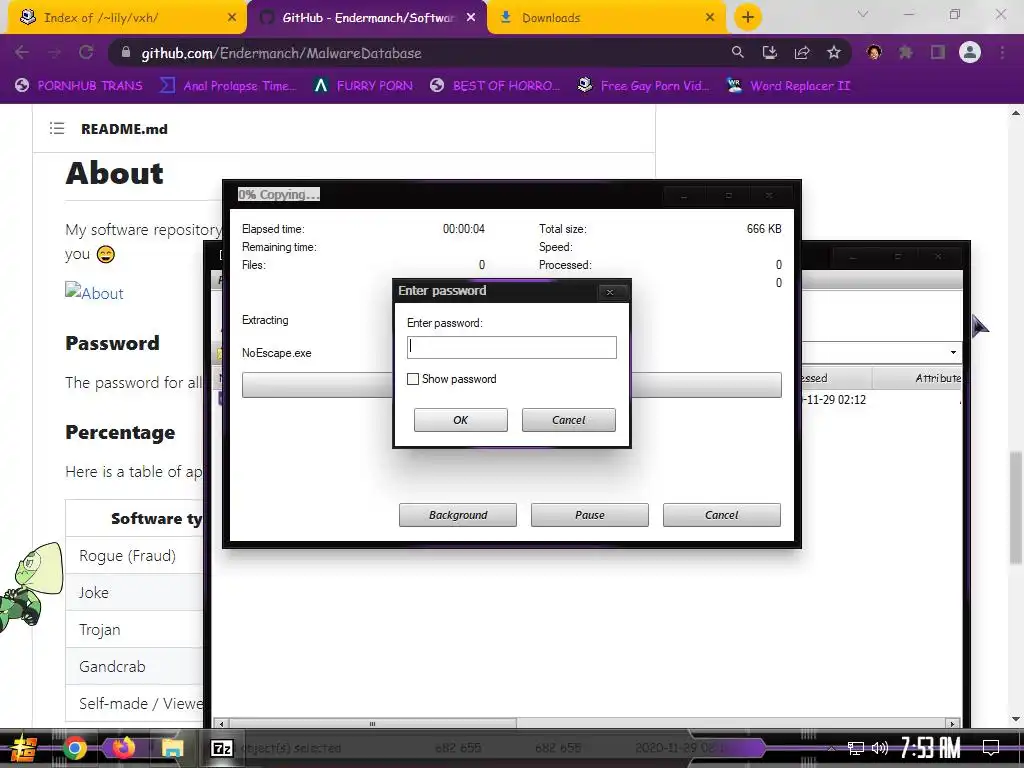Viewport: 1024px width, 768px height.
Task: Open a new browser tab
Action: [748, 17]
